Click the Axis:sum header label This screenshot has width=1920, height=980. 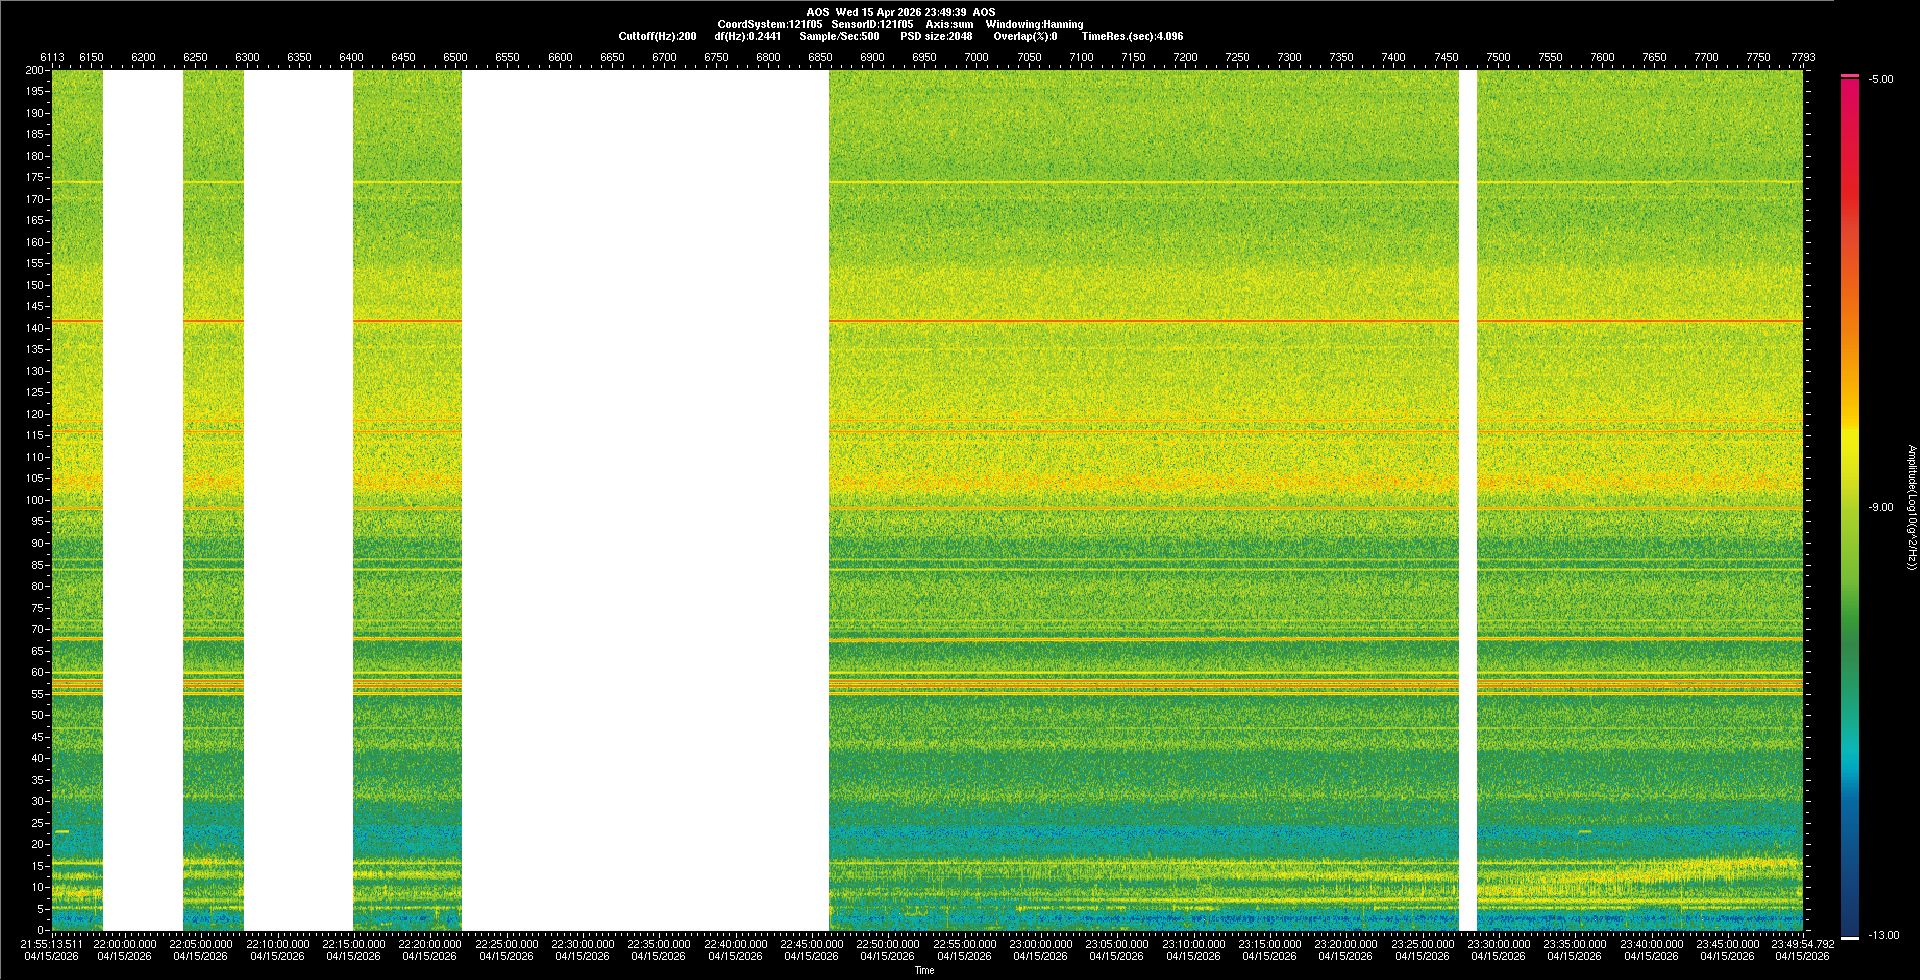point(949,24)
